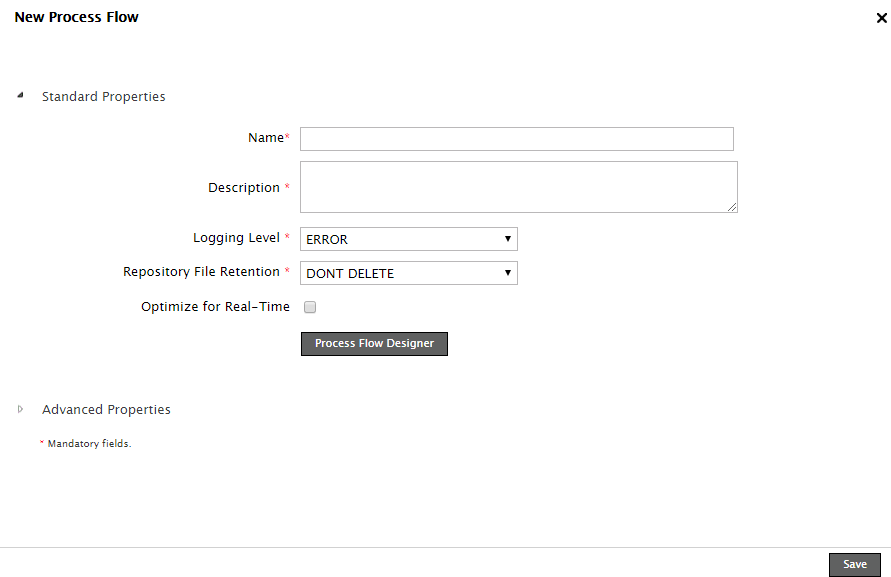Click the Optimize for Real-Time label
Image resolution: width=891 pixels, height=577 pixels.
click(x=215, y=307)
